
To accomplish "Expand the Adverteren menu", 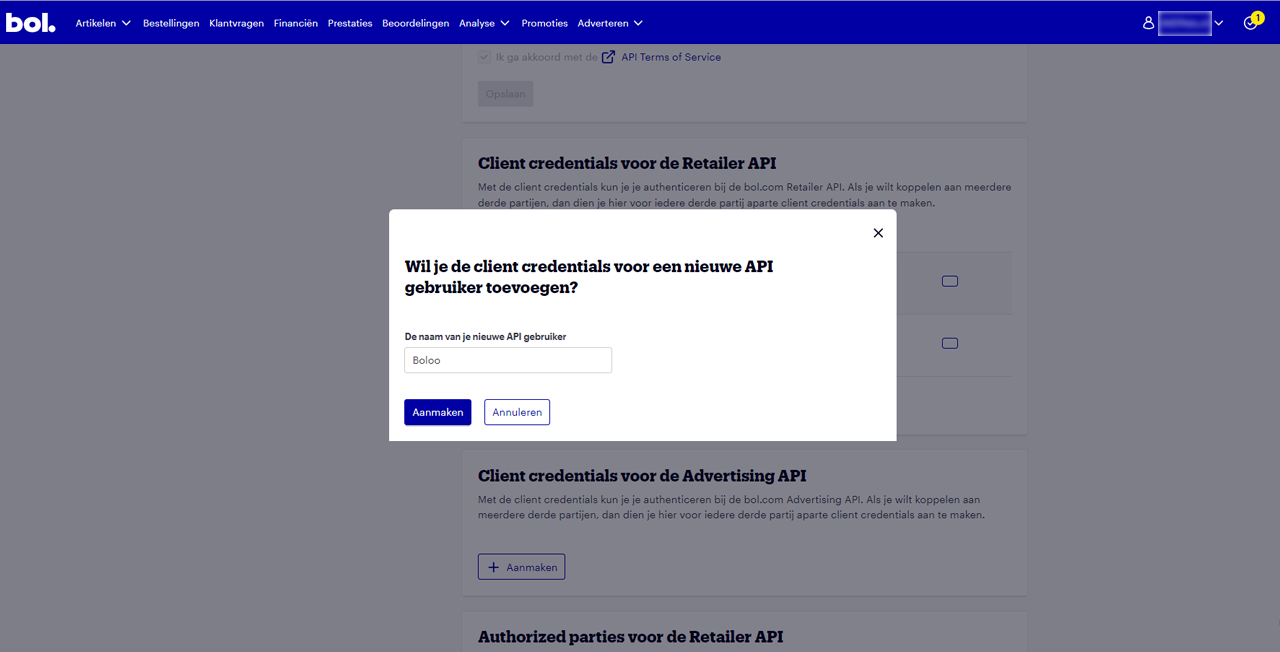I will click(610, 23).
